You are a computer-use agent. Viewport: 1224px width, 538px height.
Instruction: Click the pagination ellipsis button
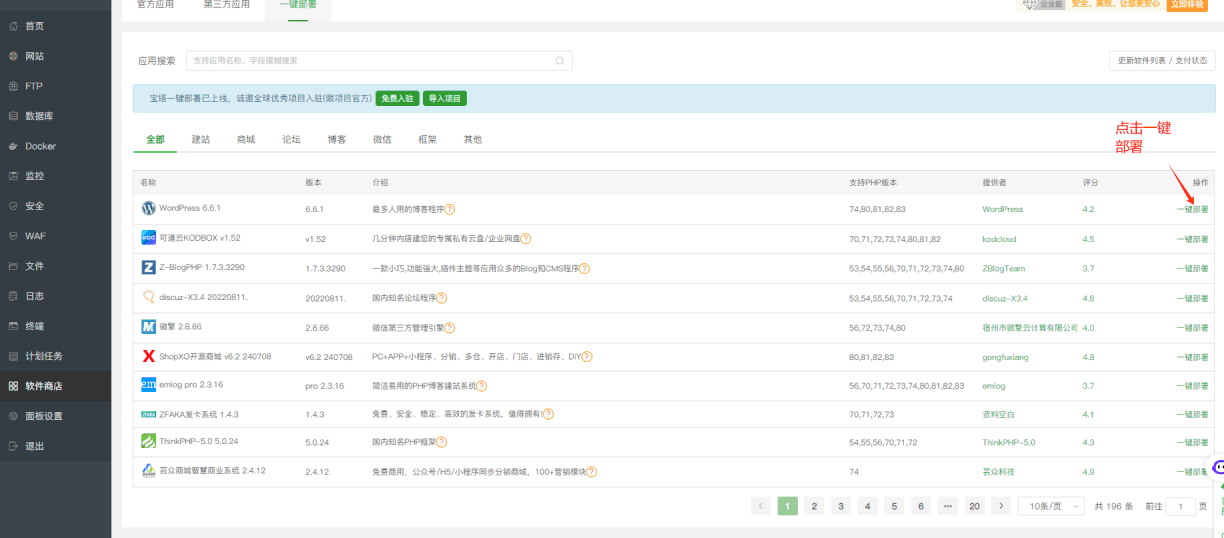(947, 506)
